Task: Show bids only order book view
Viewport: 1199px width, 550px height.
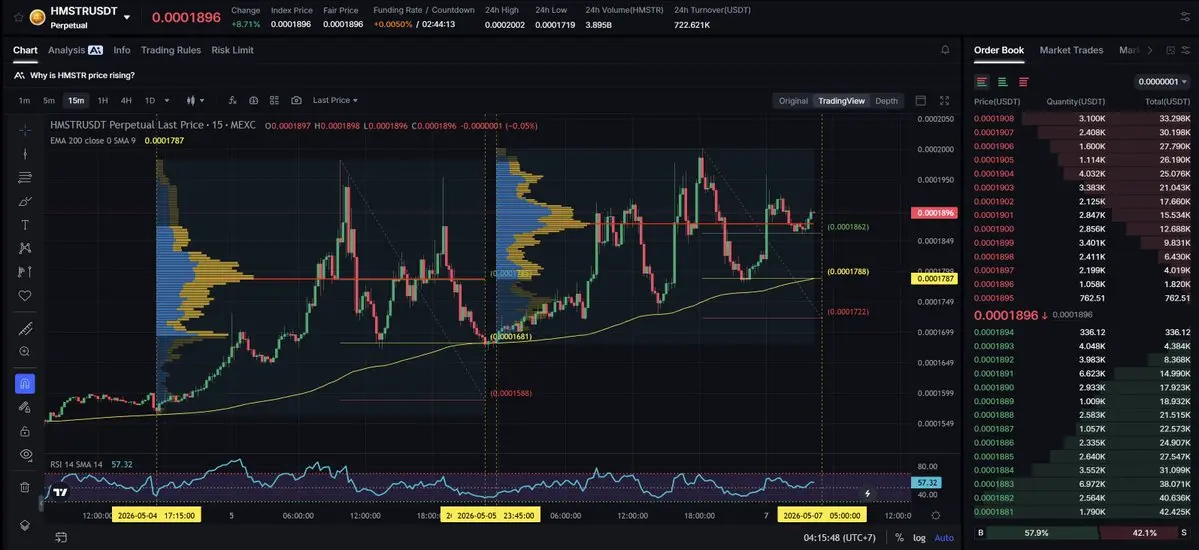Action: 1002,82
